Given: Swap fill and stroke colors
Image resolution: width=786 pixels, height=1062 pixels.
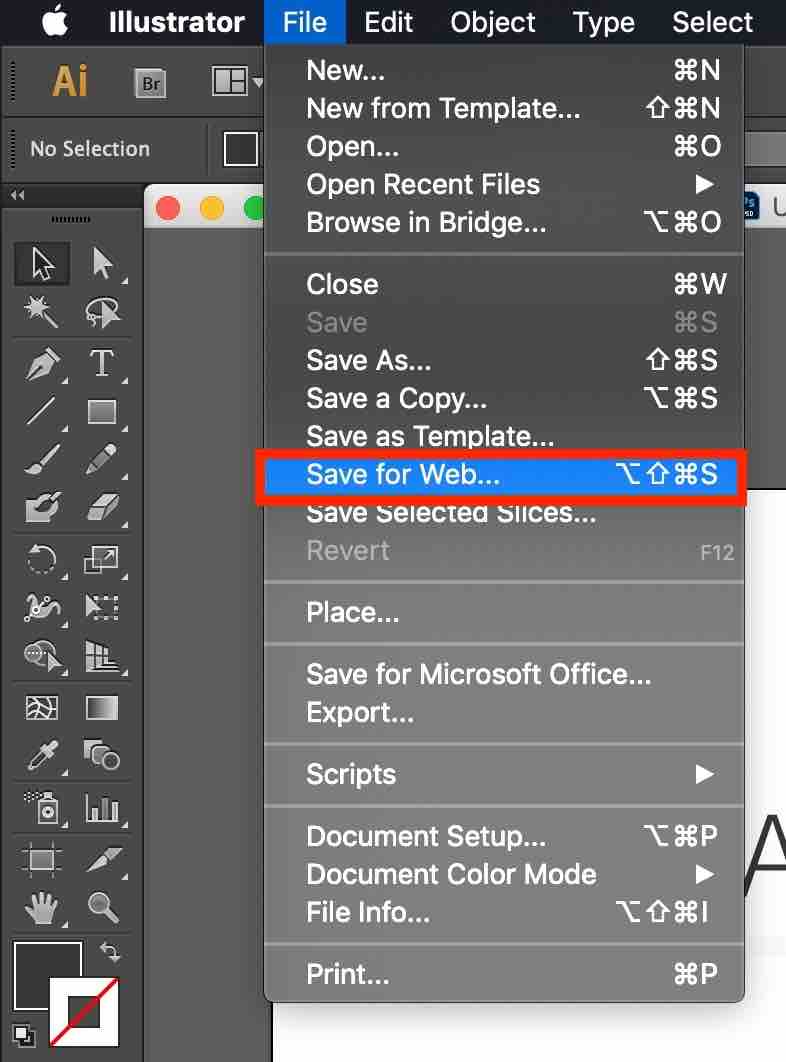Looking at the screenshot, I should tap(110, 952).
